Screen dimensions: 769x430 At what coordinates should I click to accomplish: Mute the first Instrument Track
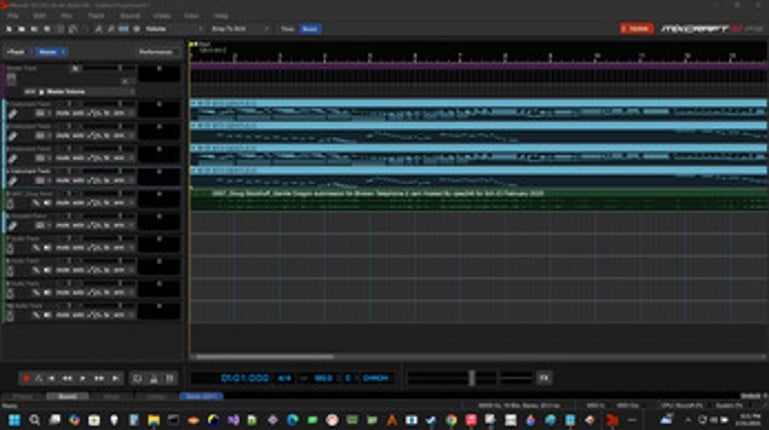tap(62, 113)
